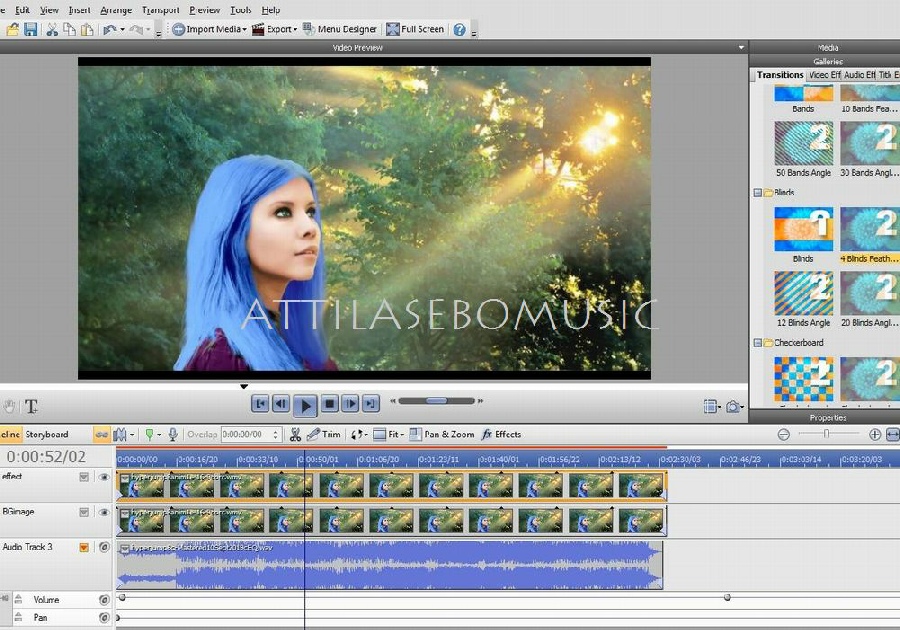Open help with the blue question mark icon
Viewport: 900px width, 630px height.
[459, 29]
